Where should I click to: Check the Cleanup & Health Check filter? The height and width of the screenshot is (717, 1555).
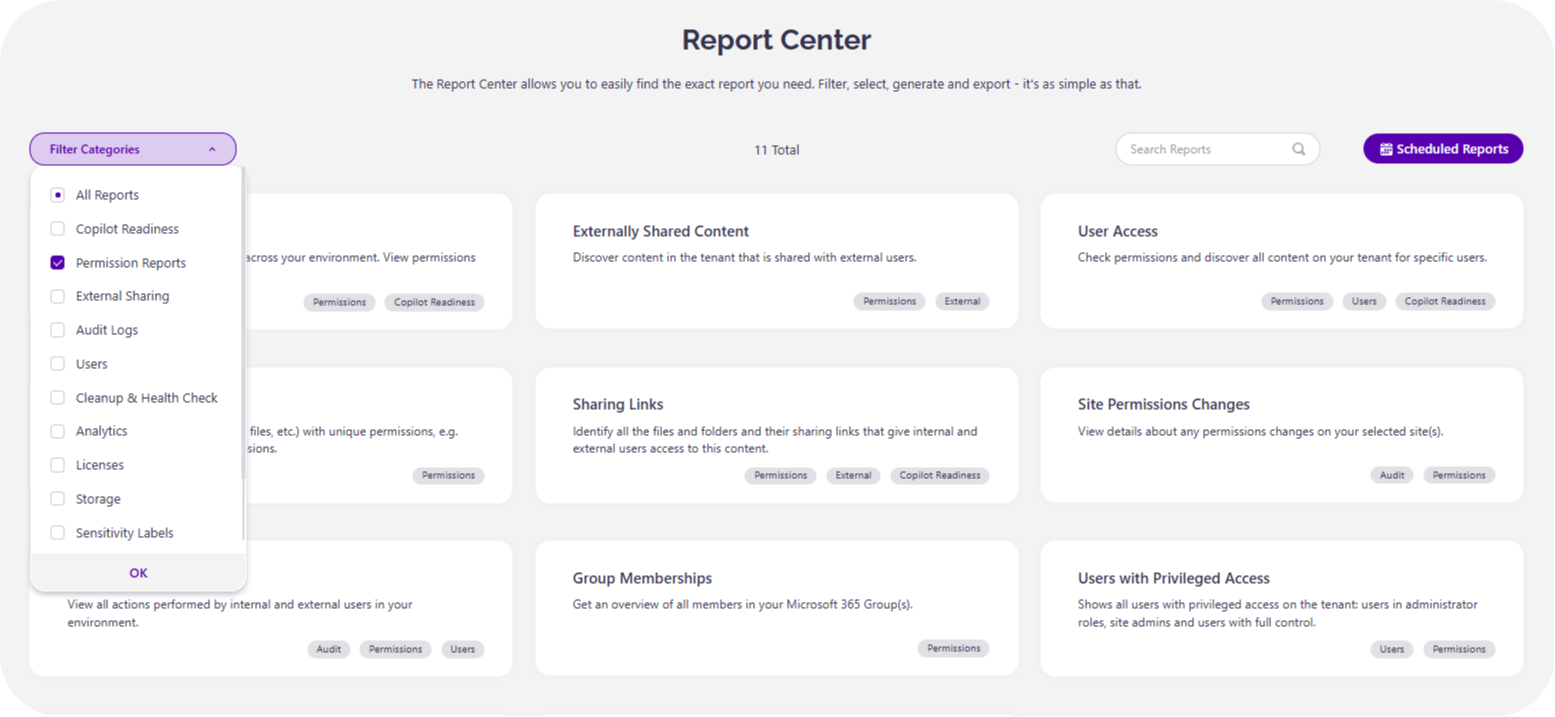(x=57, y=397)
